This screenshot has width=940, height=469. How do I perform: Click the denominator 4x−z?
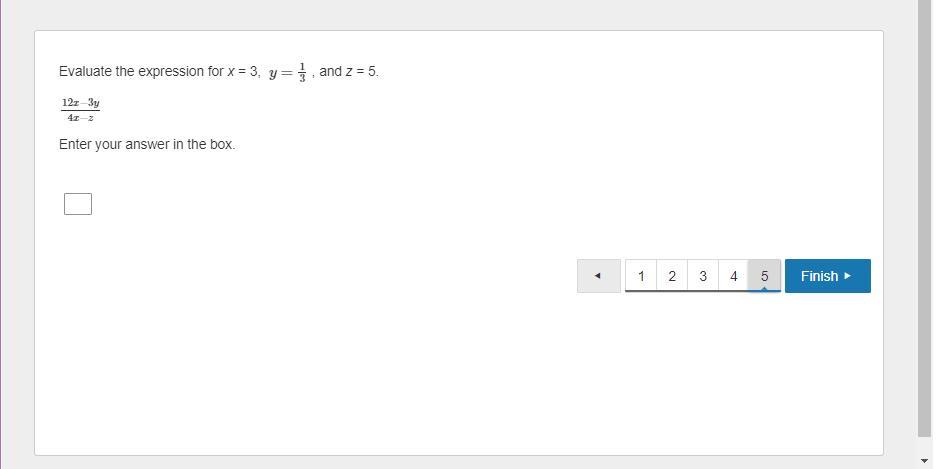point(80,118)
